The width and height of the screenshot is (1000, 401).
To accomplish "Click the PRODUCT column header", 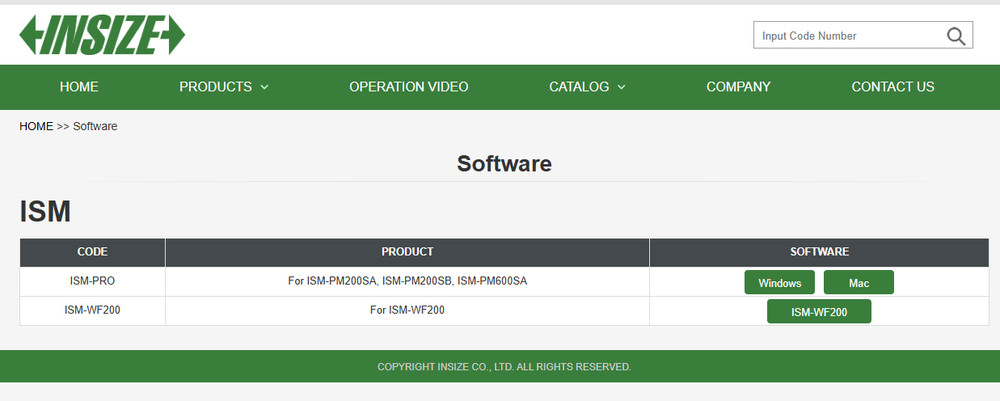I will (x=407, y=252).
